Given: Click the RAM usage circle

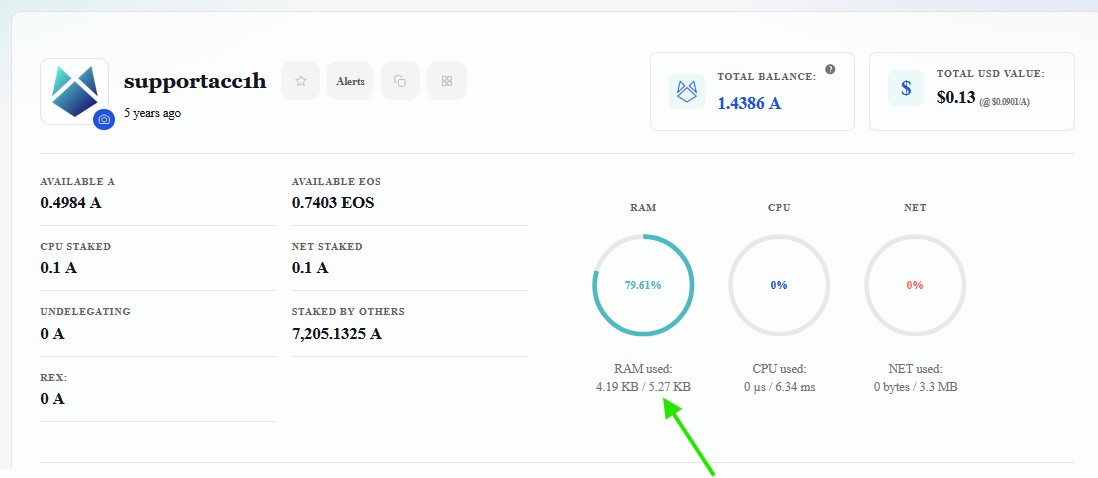Looking at the screenshot, I should pos(643,285).
